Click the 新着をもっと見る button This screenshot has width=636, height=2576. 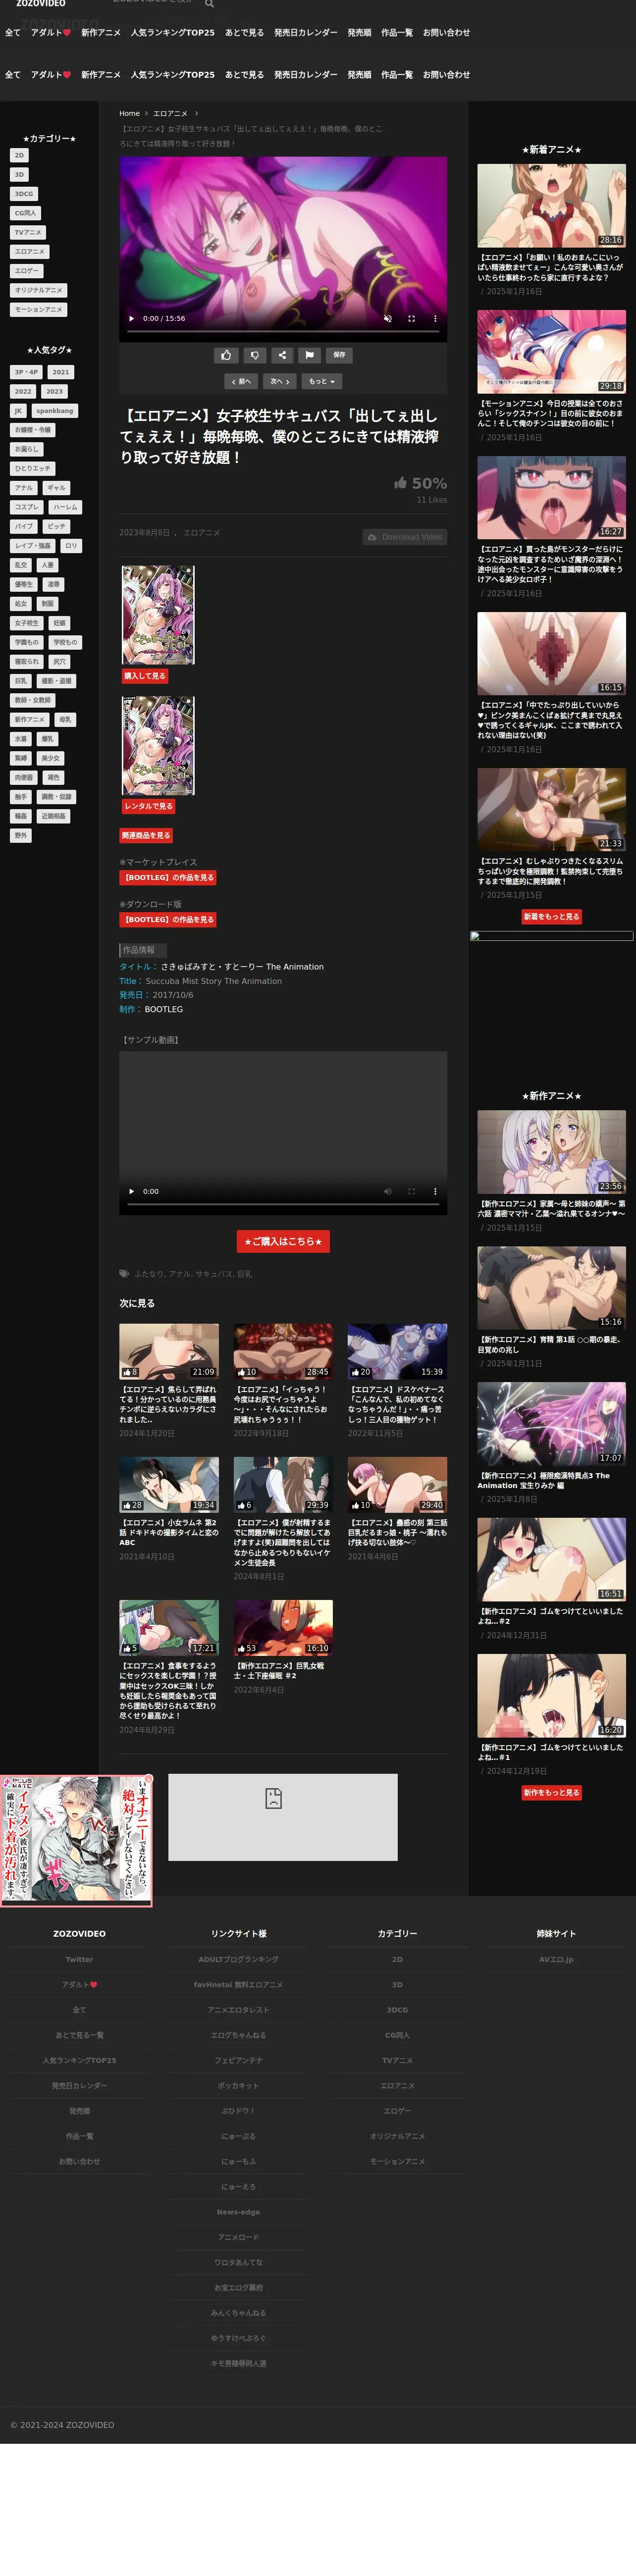(x=551, y=916)
